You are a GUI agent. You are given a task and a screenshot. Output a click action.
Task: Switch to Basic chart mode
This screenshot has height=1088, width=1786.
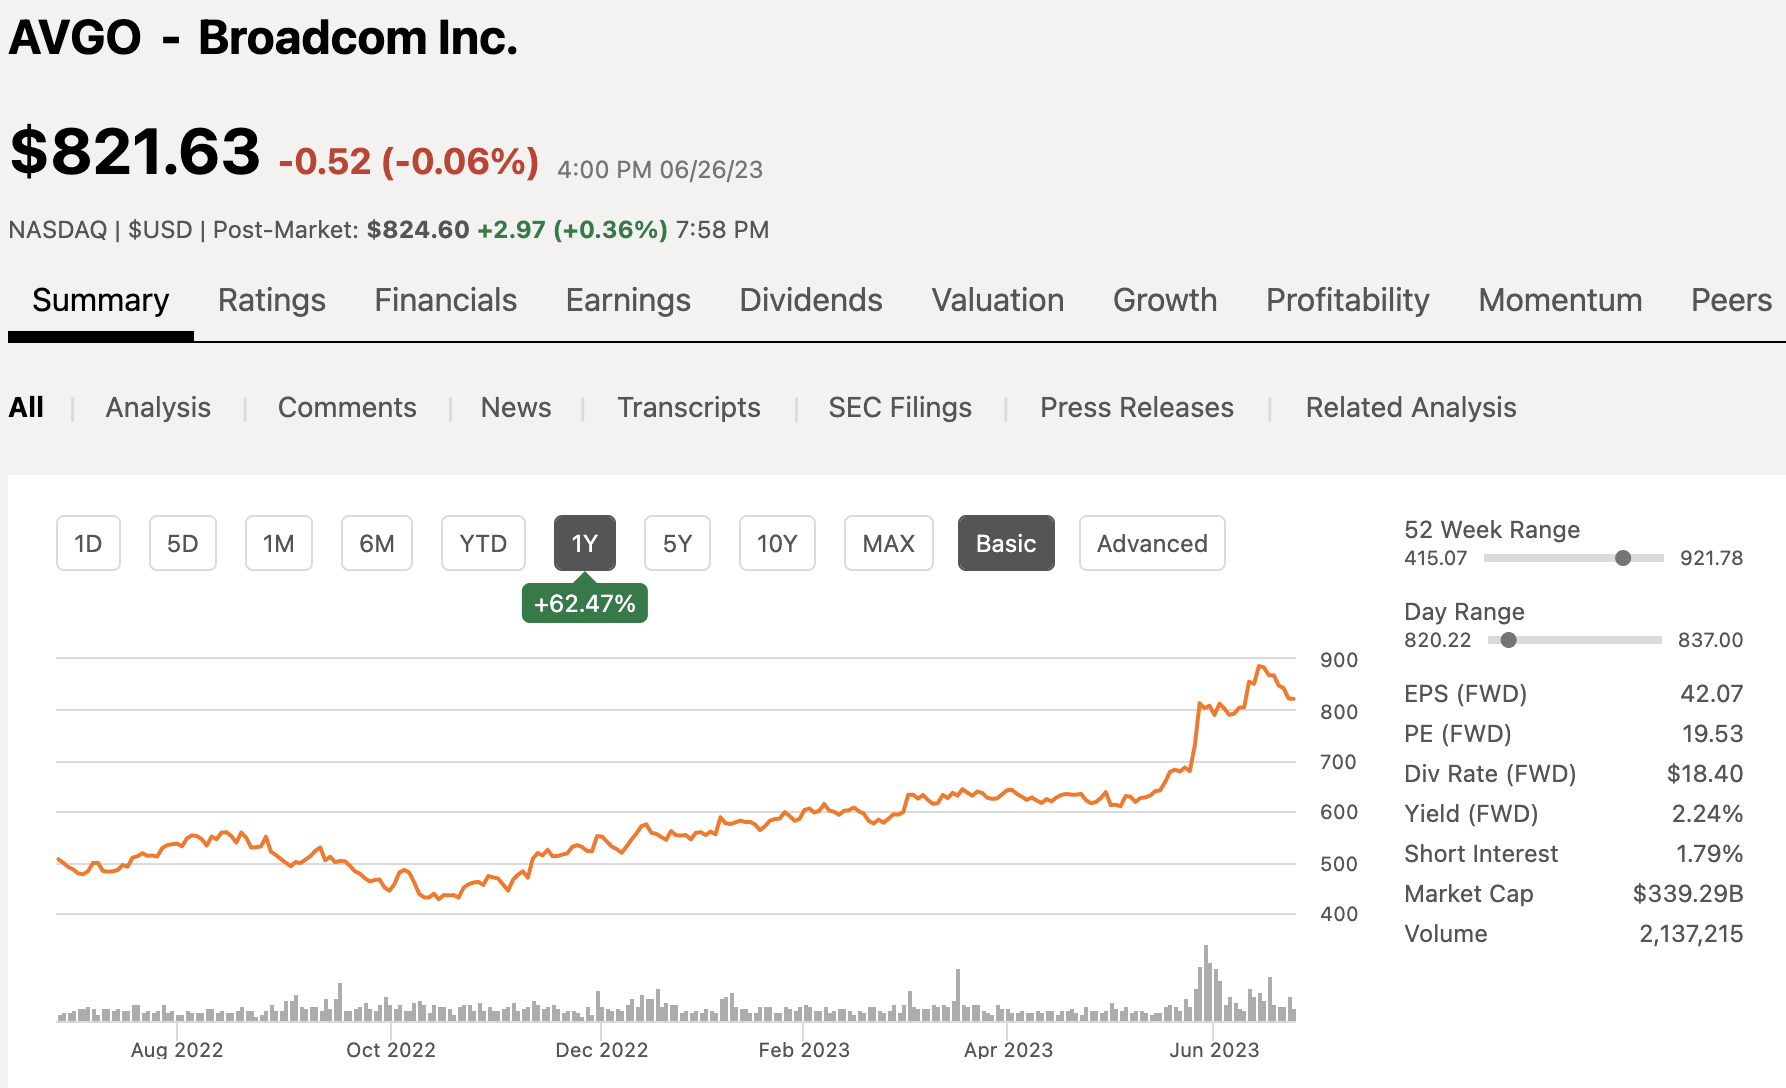1006,543
